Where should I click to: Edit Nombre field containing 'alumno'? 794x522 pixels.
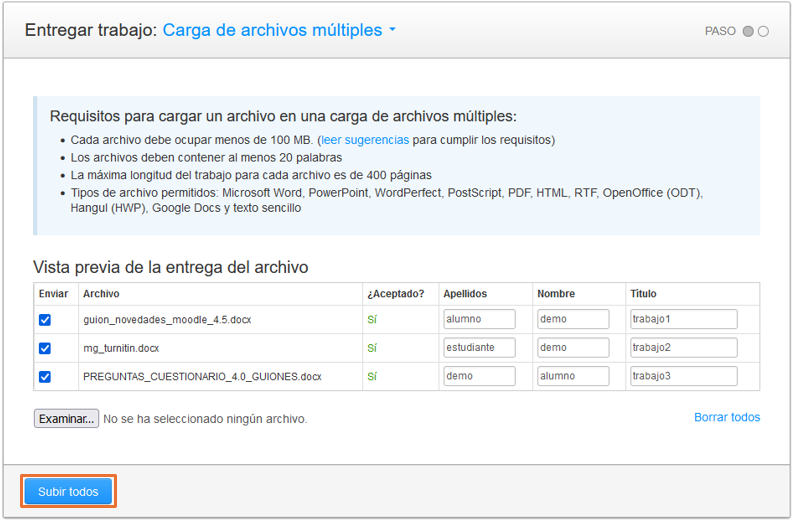point(573,376)
